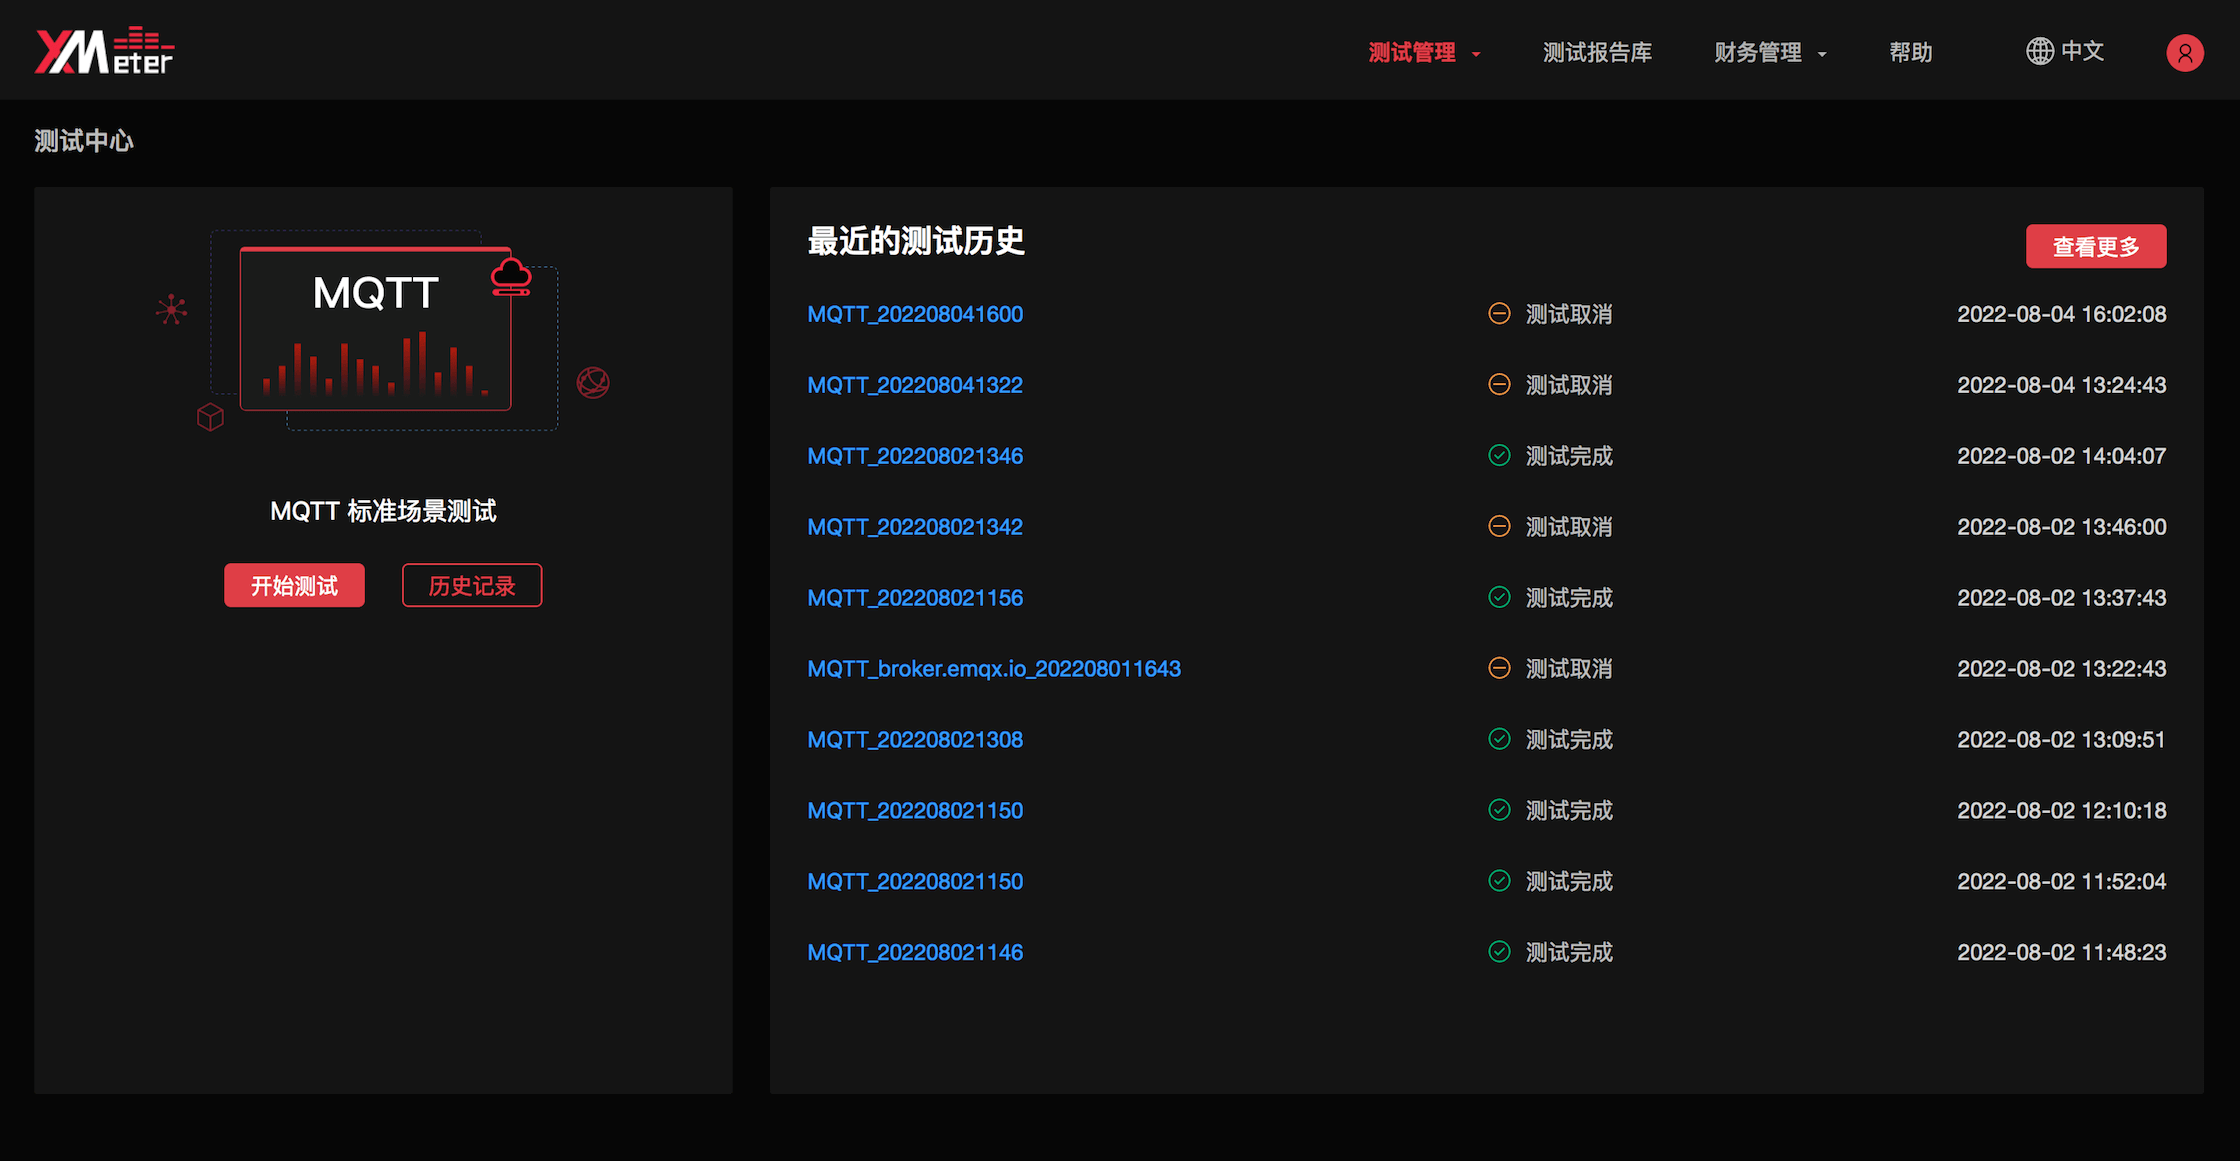This screenshot has height=1161, width=2240.
Task: Click the MQTT chart illustration thumbnail
Action: [376, 330]
